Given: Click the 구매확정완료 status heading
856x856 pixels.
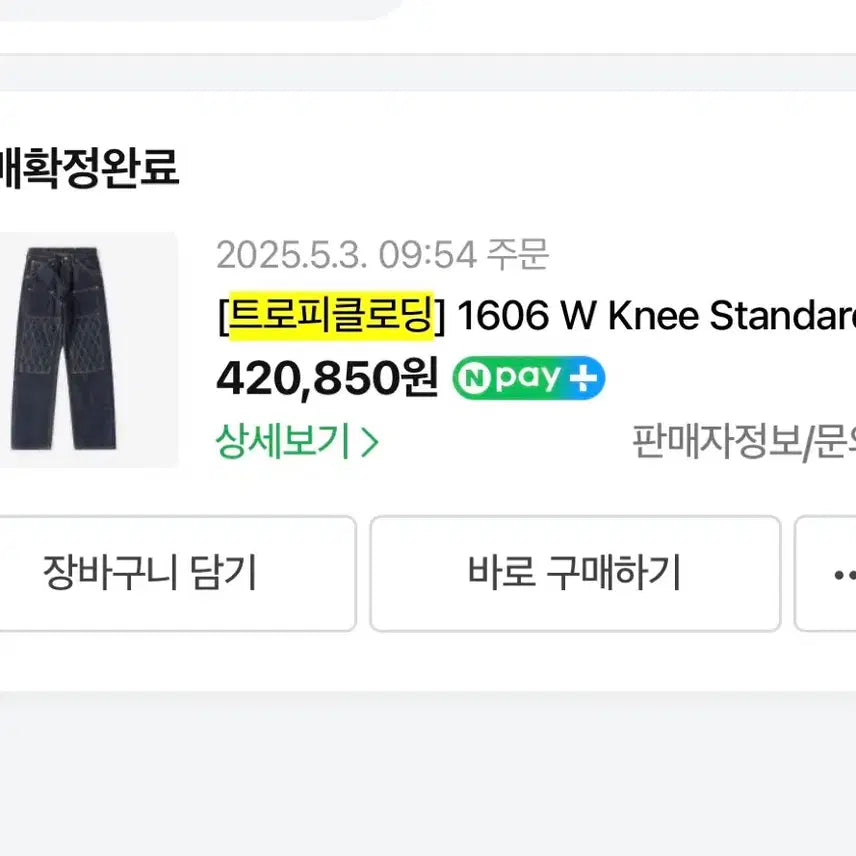Looking at the screenshot, I should (x=88, y=168).
